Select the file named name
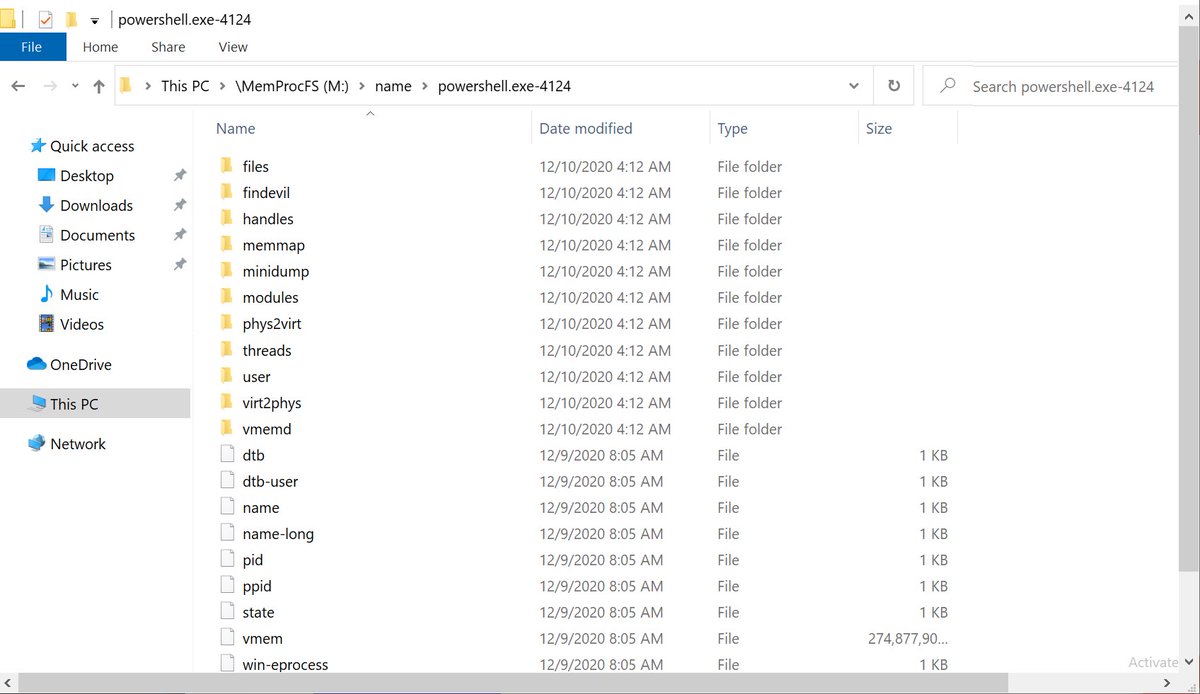The width and height of the screenshot is (1200, 694). click(x=261, y=507)
